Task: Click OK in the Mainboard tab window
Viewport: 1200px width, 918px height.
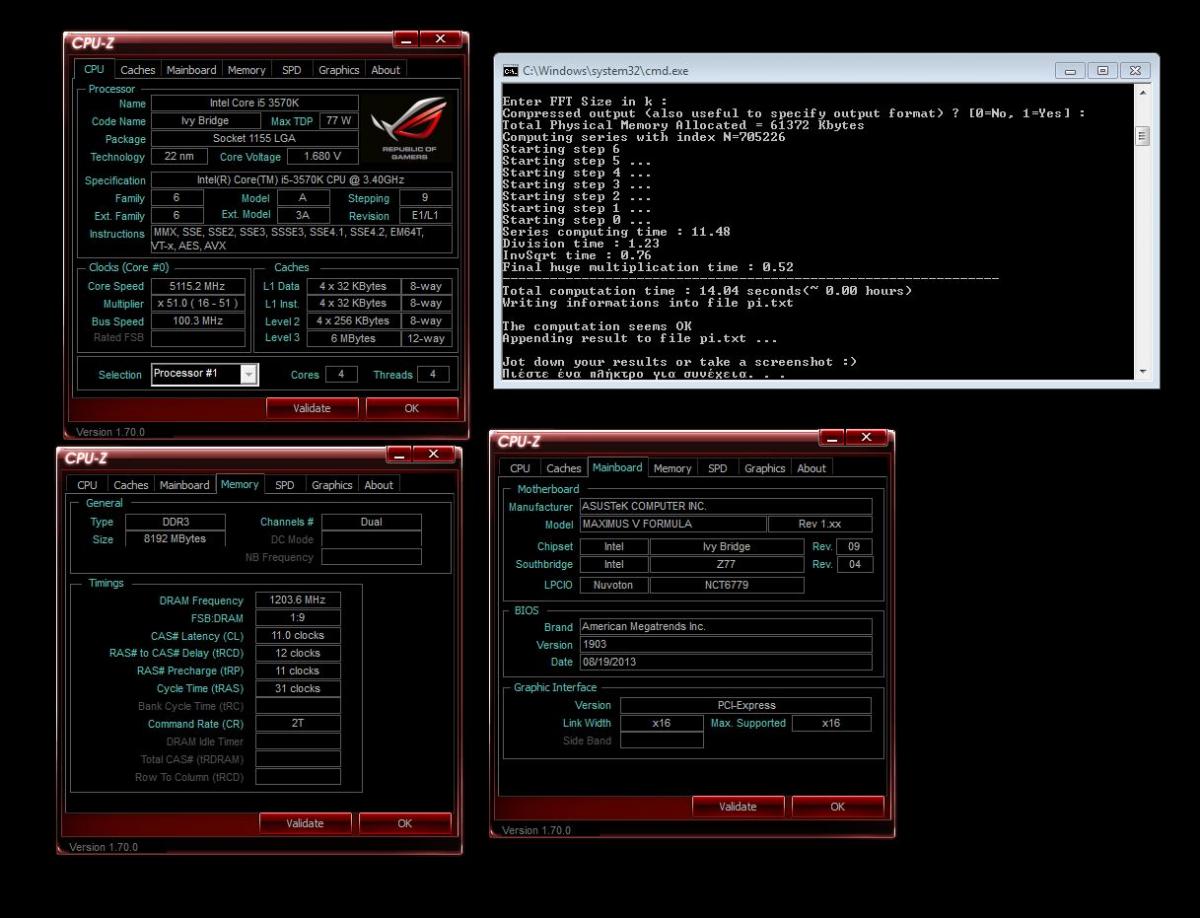Action: [x=838, y=806]
